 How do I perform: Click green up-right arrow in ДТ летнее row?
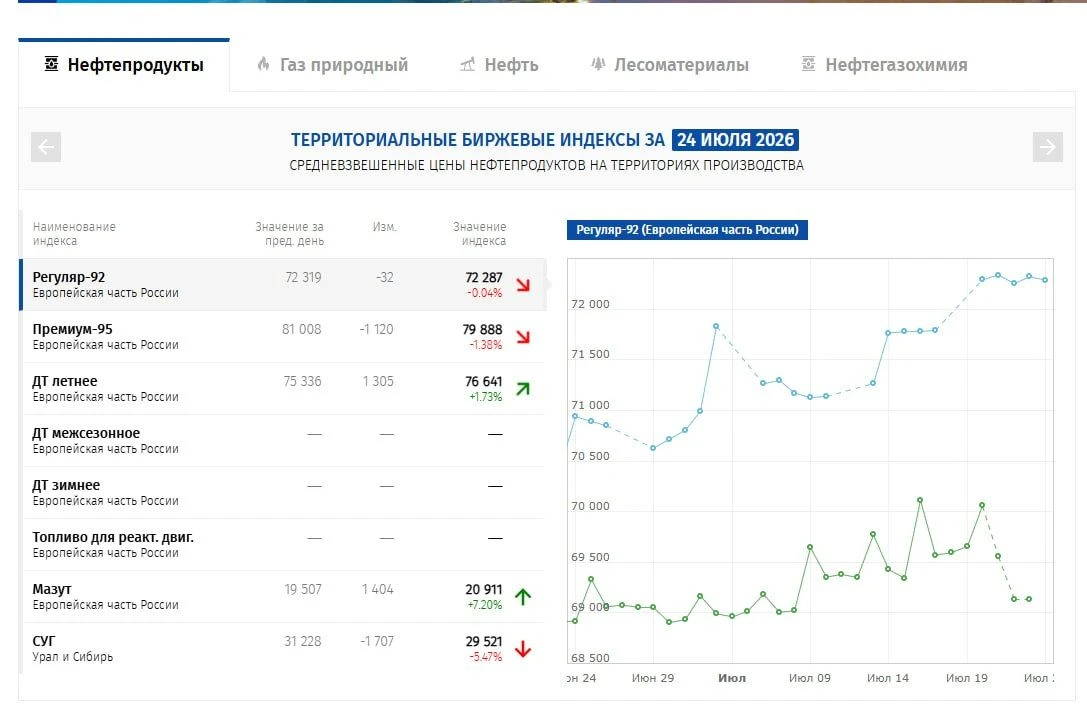coord(523,389)
